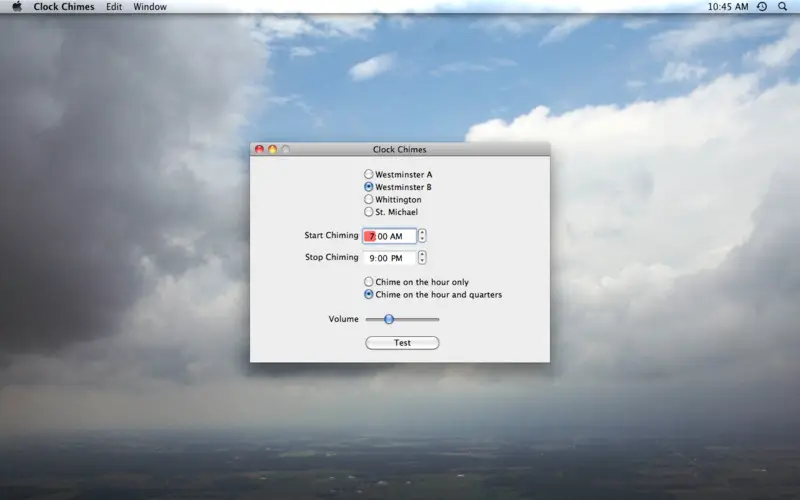Select the Westminster B chime
This screenshot has height=500, width=800.
click(398, 187)
